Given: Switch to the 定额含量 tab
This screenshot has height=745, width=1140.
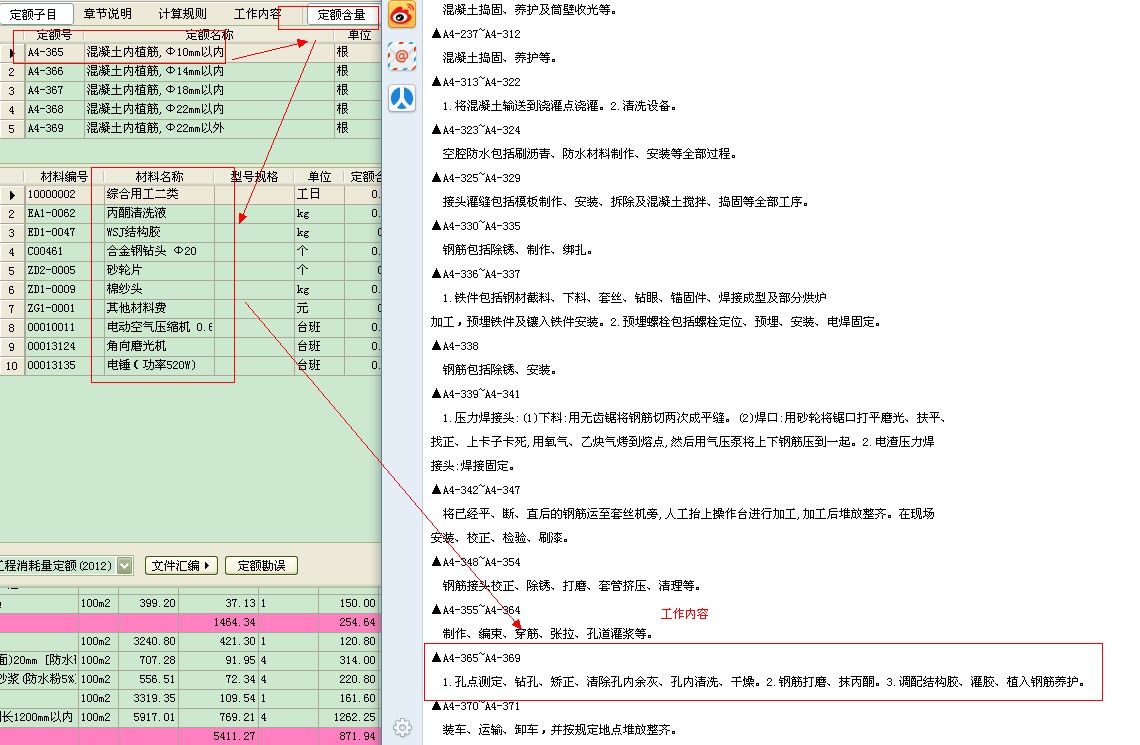Looking at the screenshot, I should tap(342, 14).
